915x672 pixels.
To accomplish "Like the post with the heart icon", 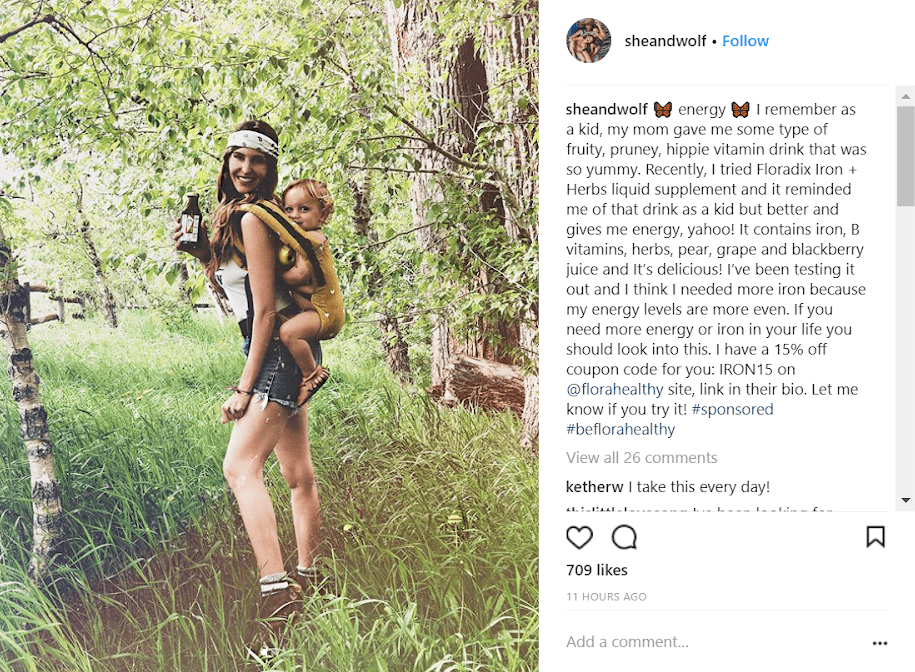I will click(579, 538).
